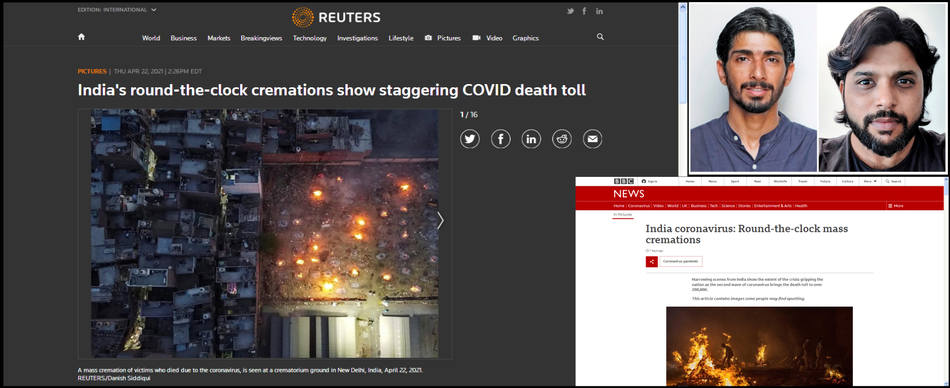Screen dimensions: 950x388
Task: Open Business section in Reuters nav
Action: [184, 38]
